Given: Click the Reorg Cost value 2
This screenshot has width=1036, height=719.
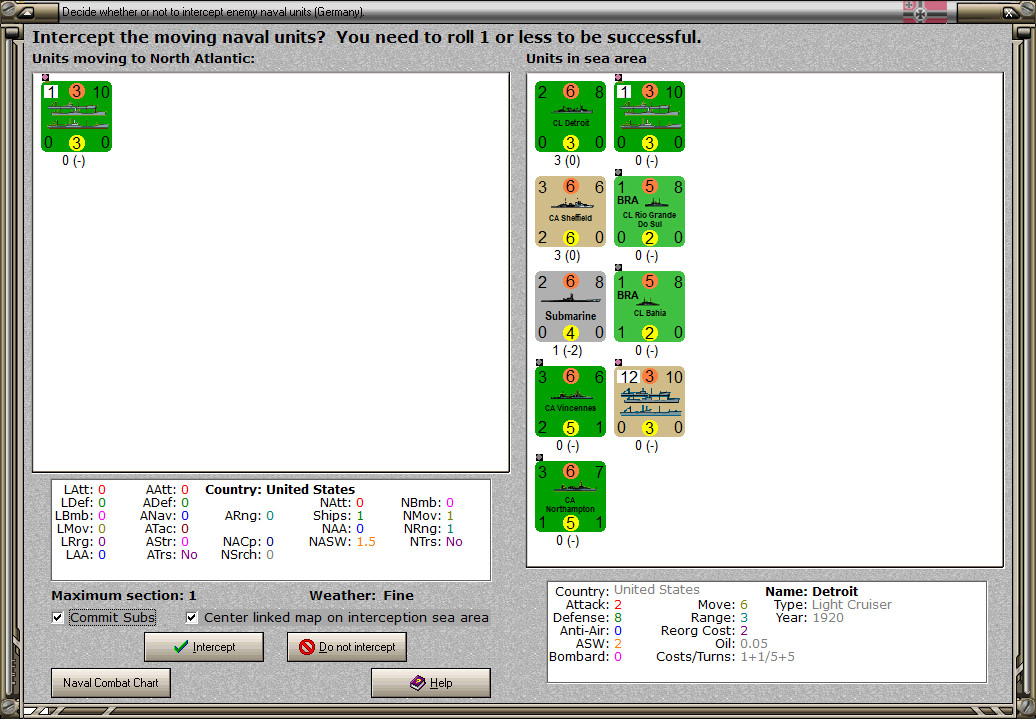Looking at the screenshot, I should pos(744,631).
